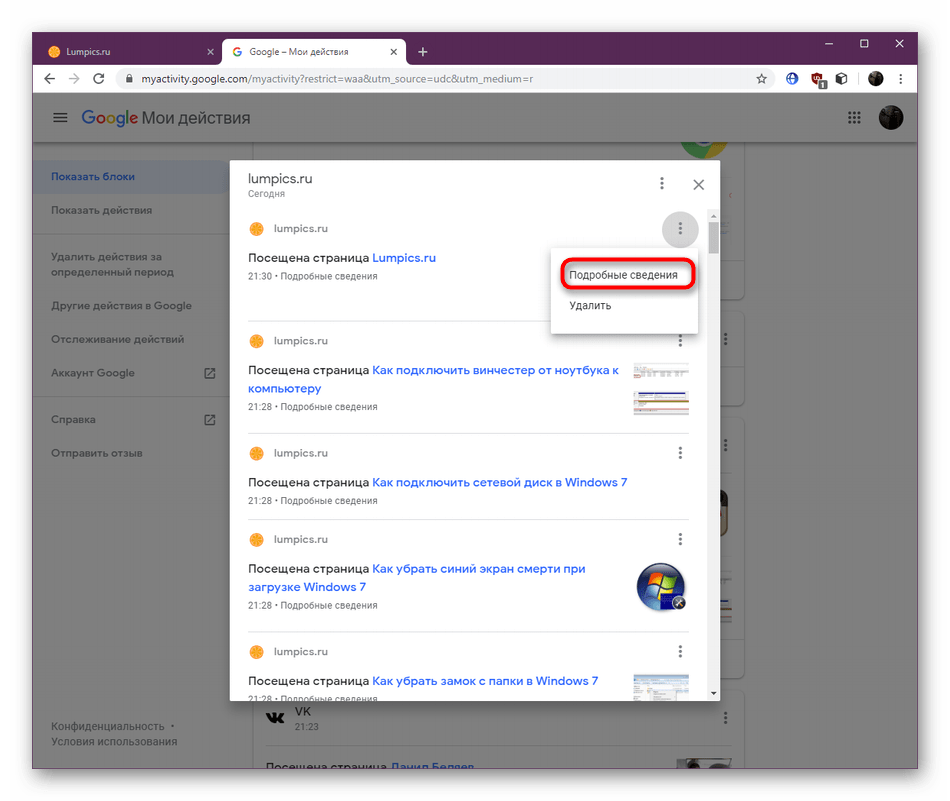This screenshot has height=801, width=950.
Task: Click the Windows 7 logo thumbnail
Action: tap(660, 587)
